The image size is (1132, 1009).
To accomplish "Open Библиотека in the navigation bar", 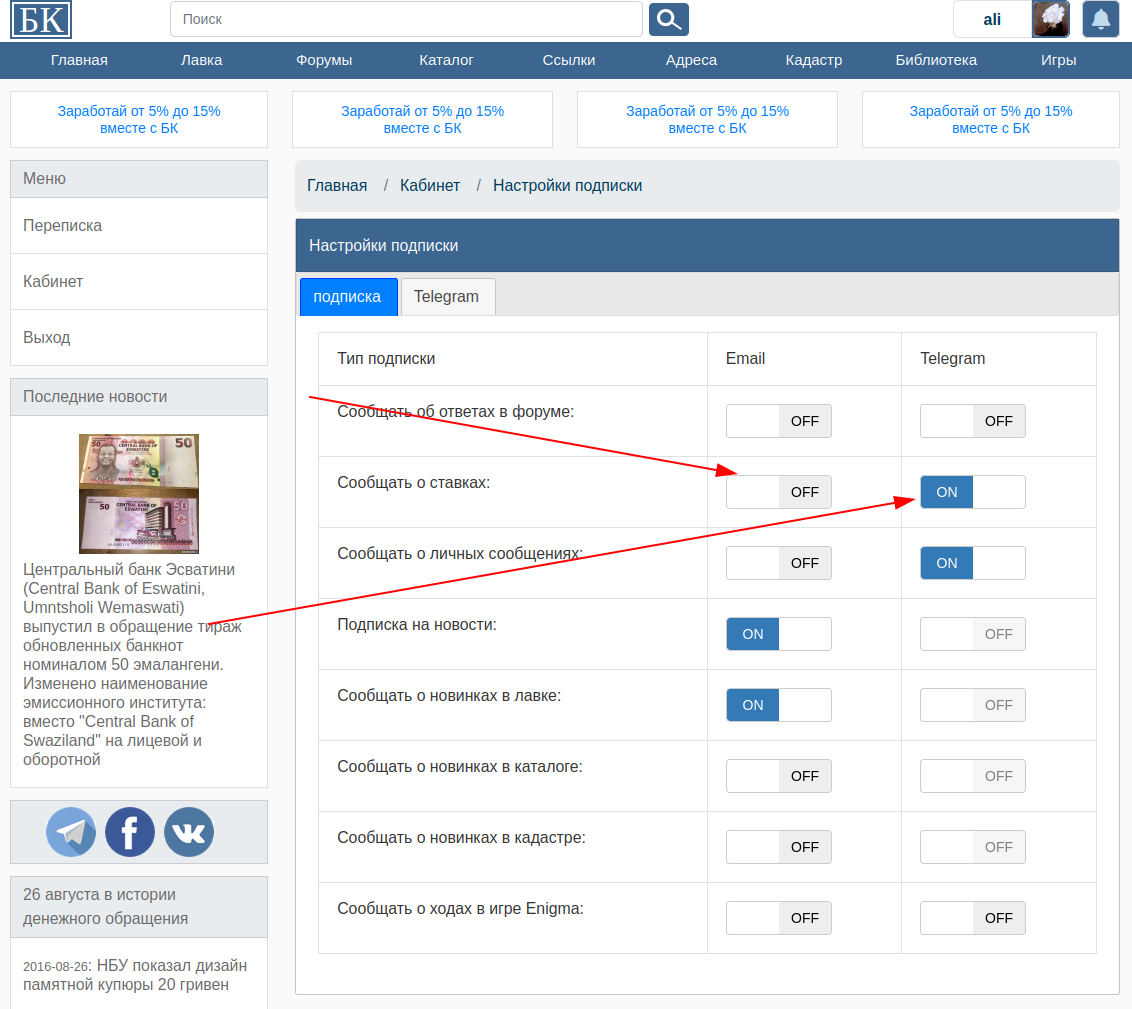I will tap(936, 60).
